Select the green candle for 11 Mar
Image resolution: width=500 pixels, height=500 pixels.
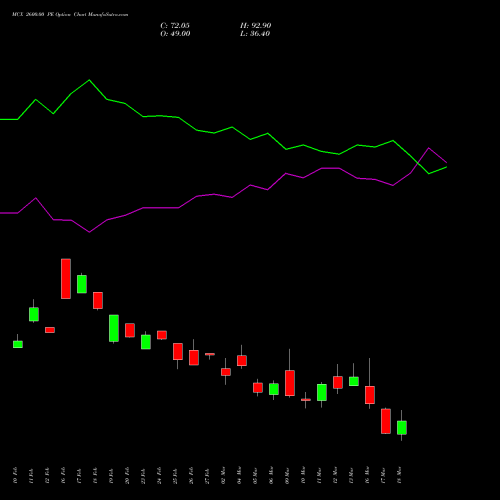click(322, 392)
